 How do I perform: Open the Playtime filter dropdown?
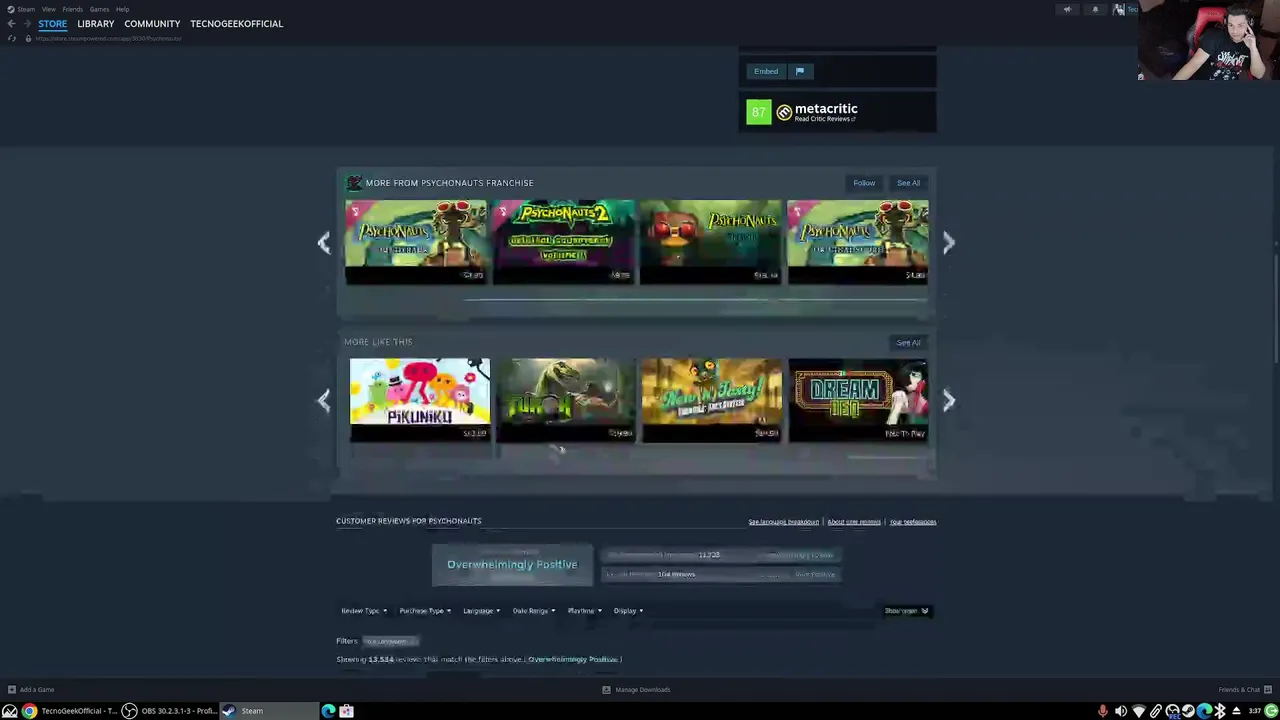pos(584,611)
